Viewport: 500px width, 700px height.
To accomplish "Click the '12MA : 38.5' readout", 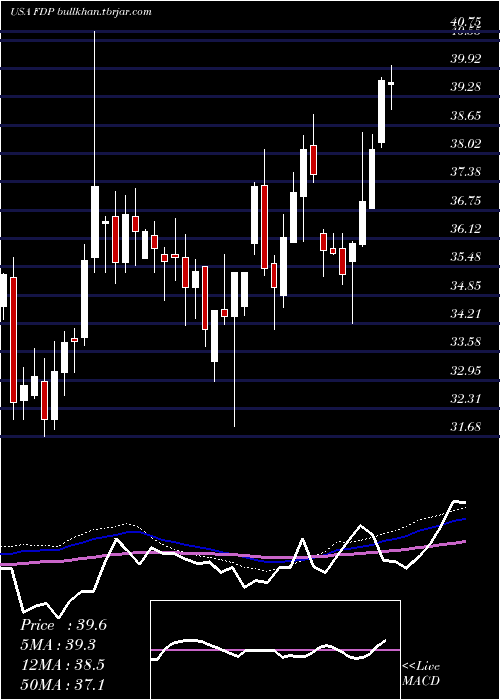I will (62, 665).
